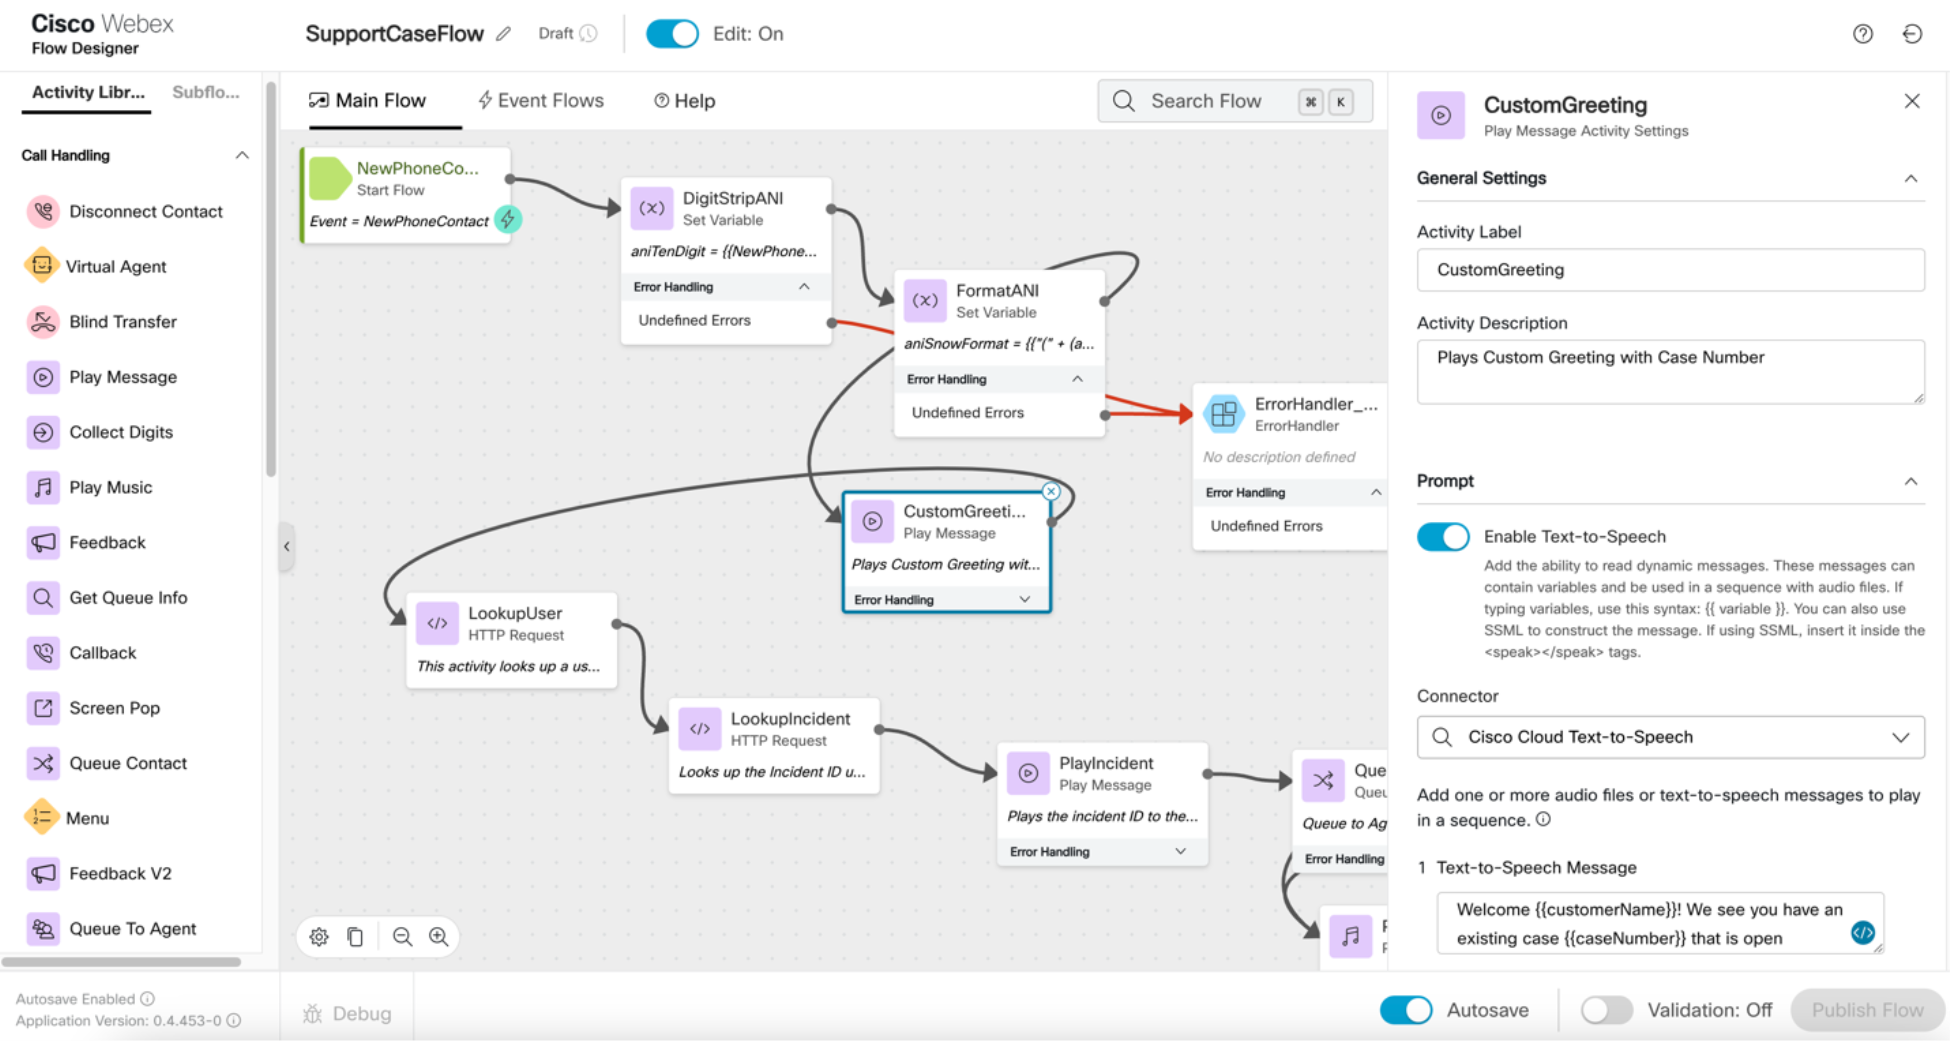Image resolution: width=1950 pixels, height=1041 pixels.
Task: Collapse FormatANI Error Handling
Action: 1077,379
